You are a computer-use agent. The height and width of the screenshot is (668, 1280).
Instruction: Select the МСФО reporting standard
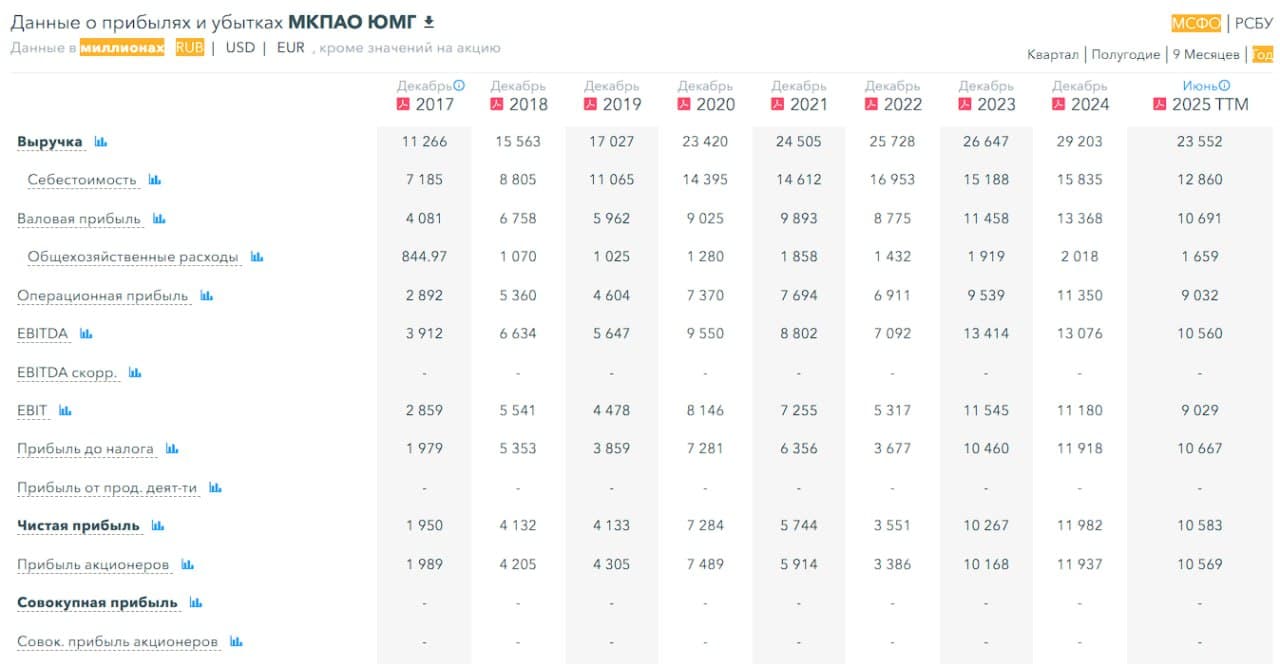click(x=1196, y=23)
